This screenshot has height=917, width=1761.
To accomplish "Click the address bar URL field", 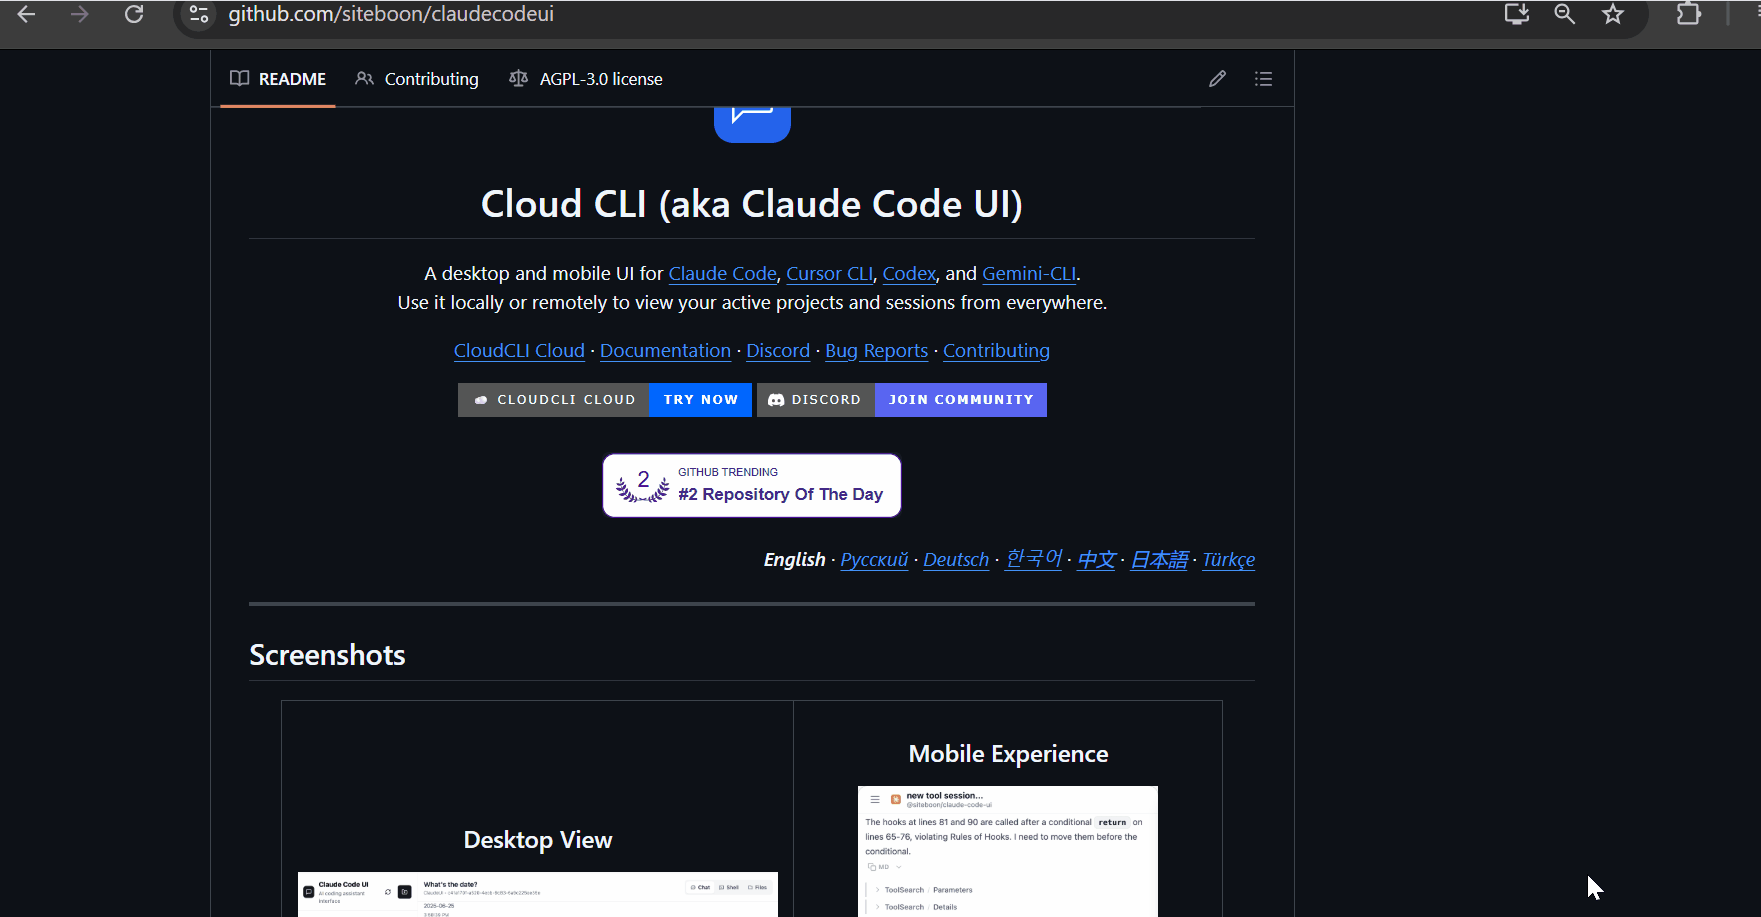I will [x=391, y=15].
